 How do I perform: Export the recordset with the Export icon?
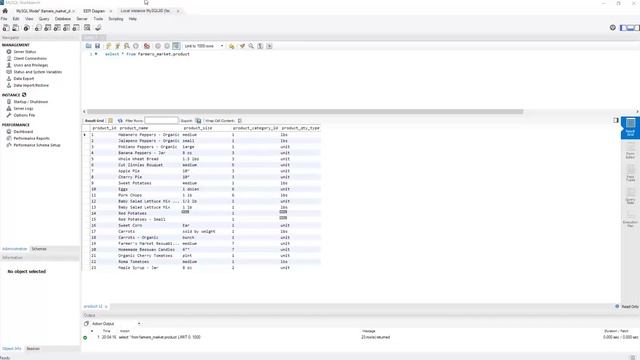[198, 121]
